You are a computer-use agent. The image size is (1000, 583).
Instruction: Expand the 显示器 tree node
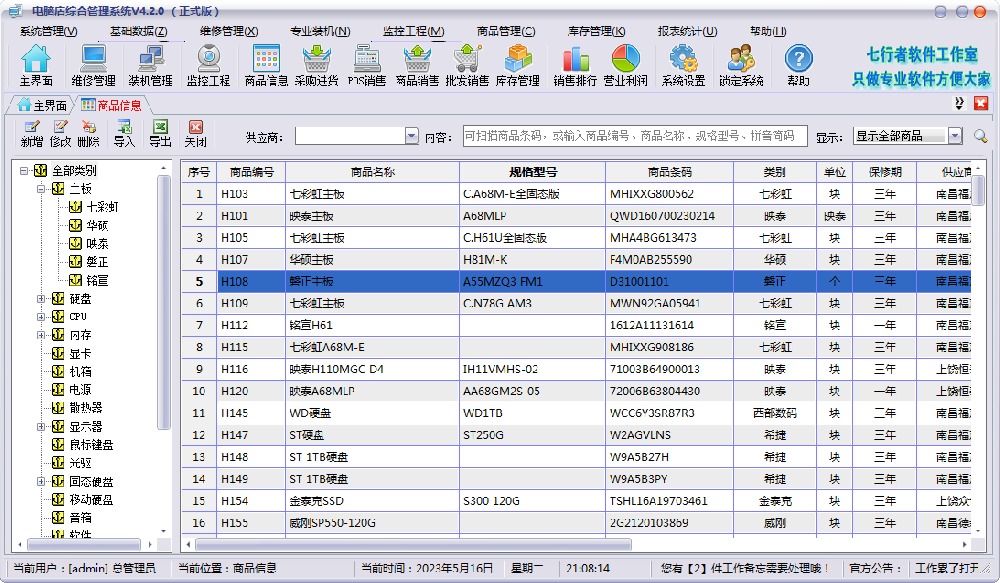point(41,427)
